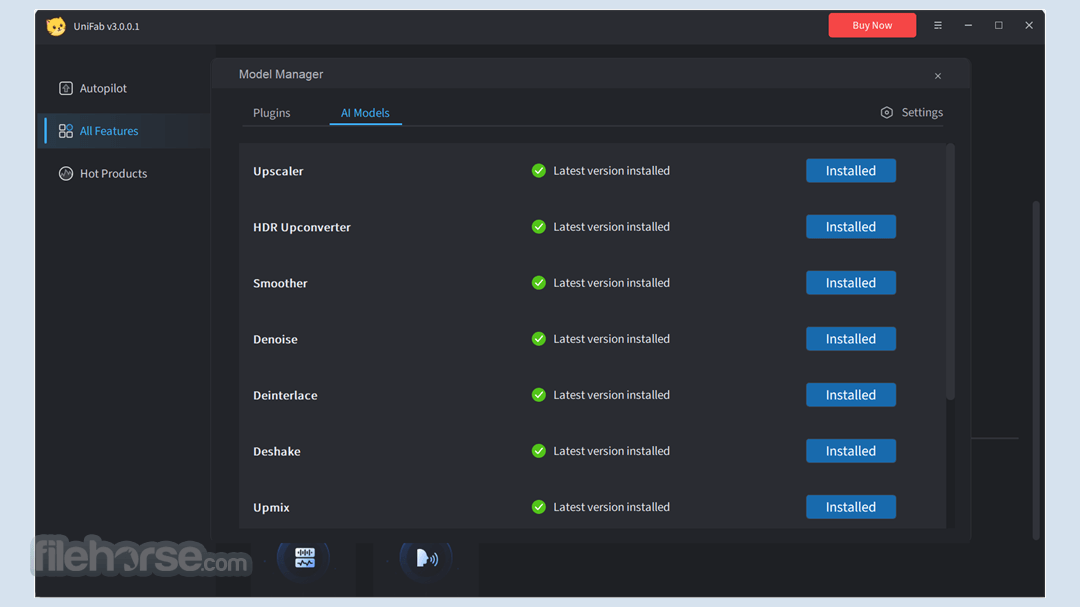The width and height of the screenshot is (1080, 607).
Task: Click Installed button for Smoother
Action: (x=851, y=282)
